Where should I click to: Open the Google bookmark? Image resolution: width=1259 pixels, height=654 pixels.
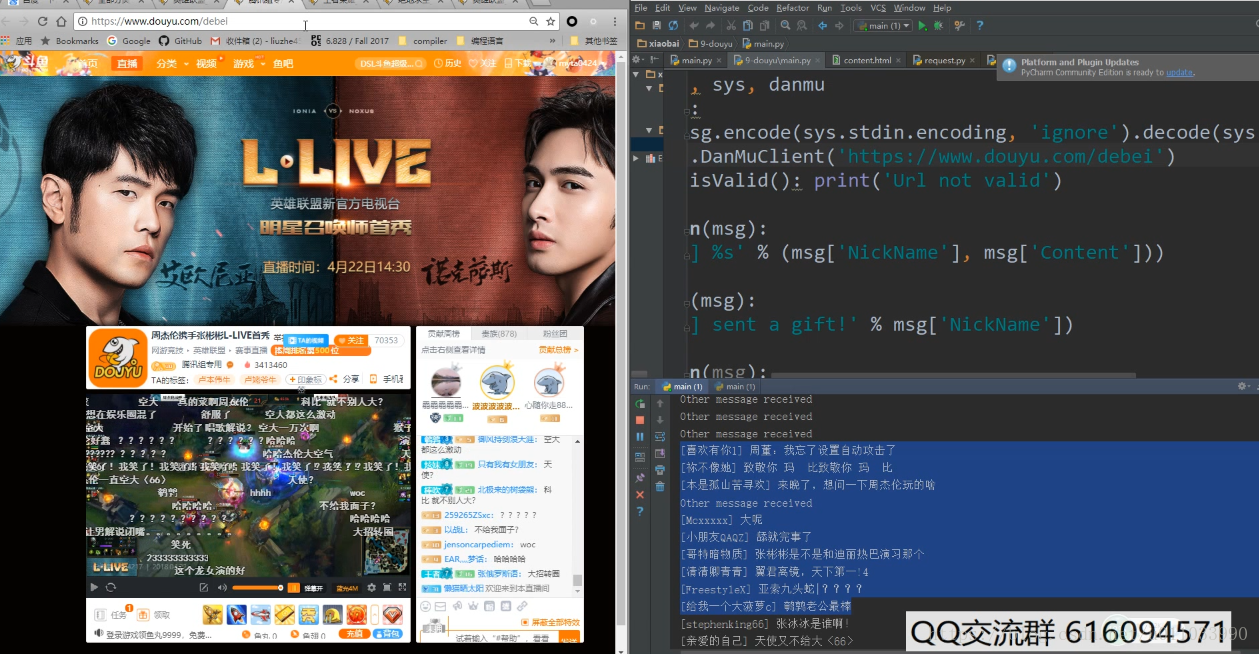[129, 41]
